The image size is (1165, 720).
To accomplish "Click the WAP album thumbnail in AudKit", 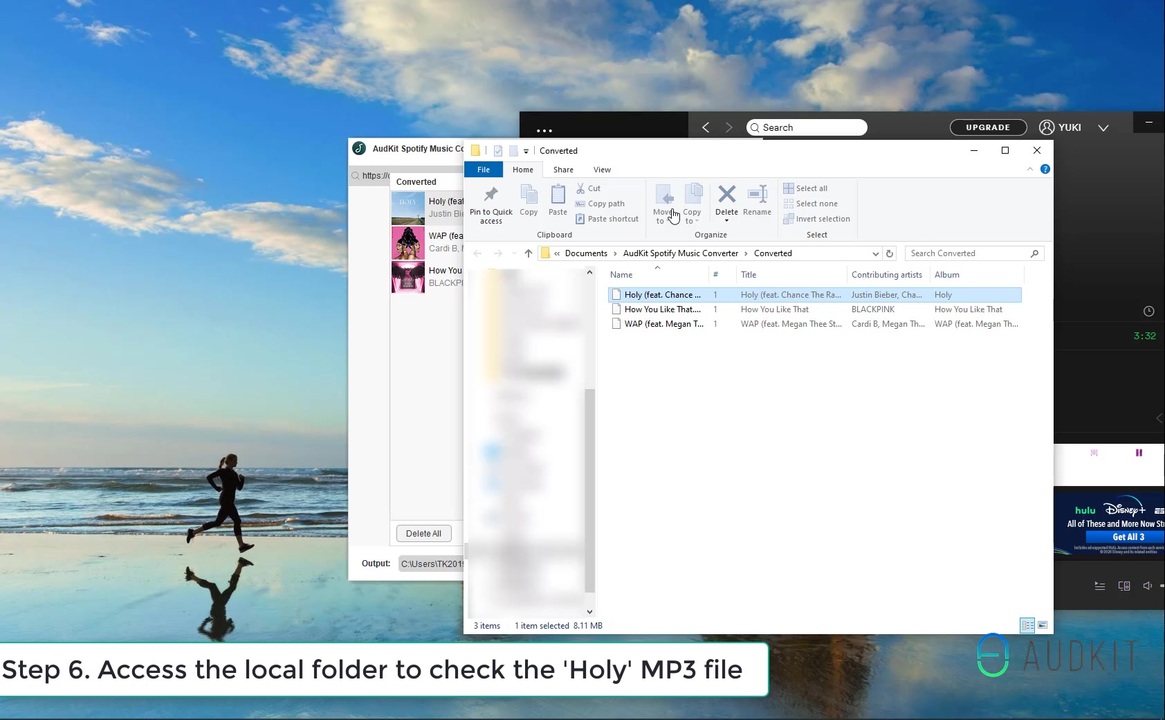I will [408, 243].
